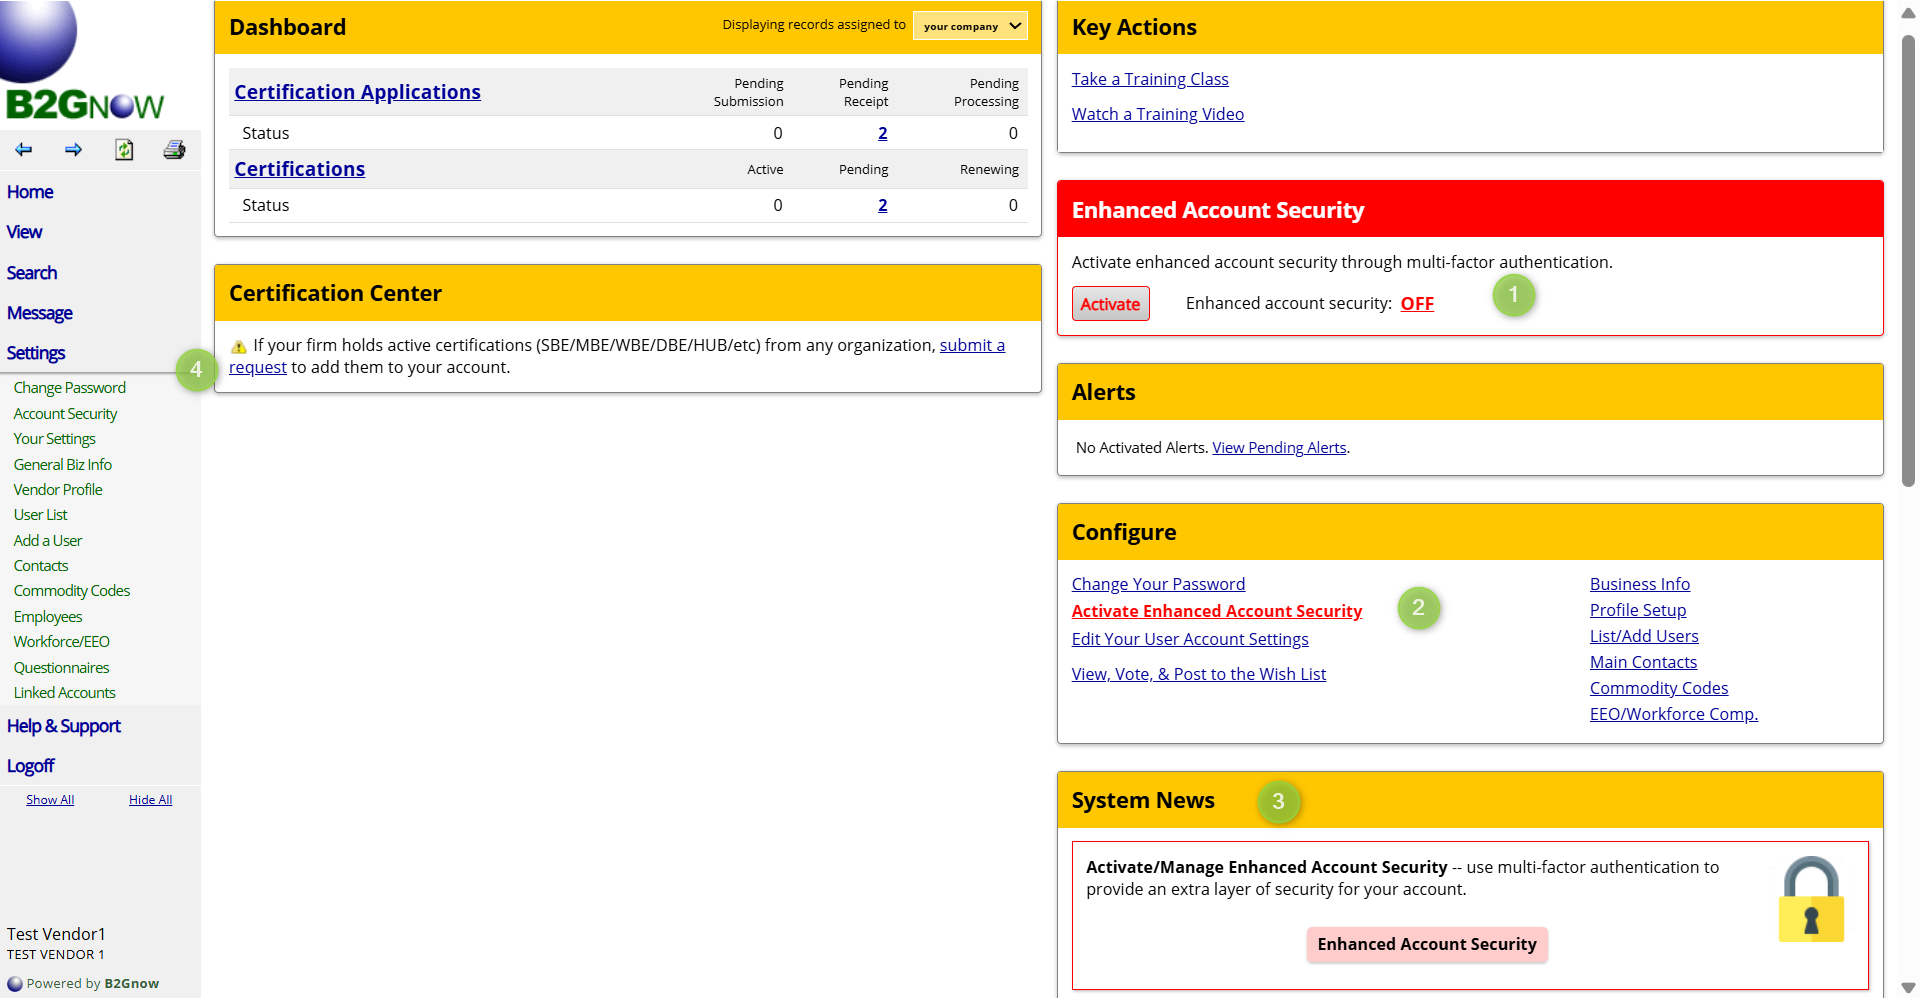Open the View Pending Alerts link
This screenshot has width=1920, height=998.
click(1279, 448)
